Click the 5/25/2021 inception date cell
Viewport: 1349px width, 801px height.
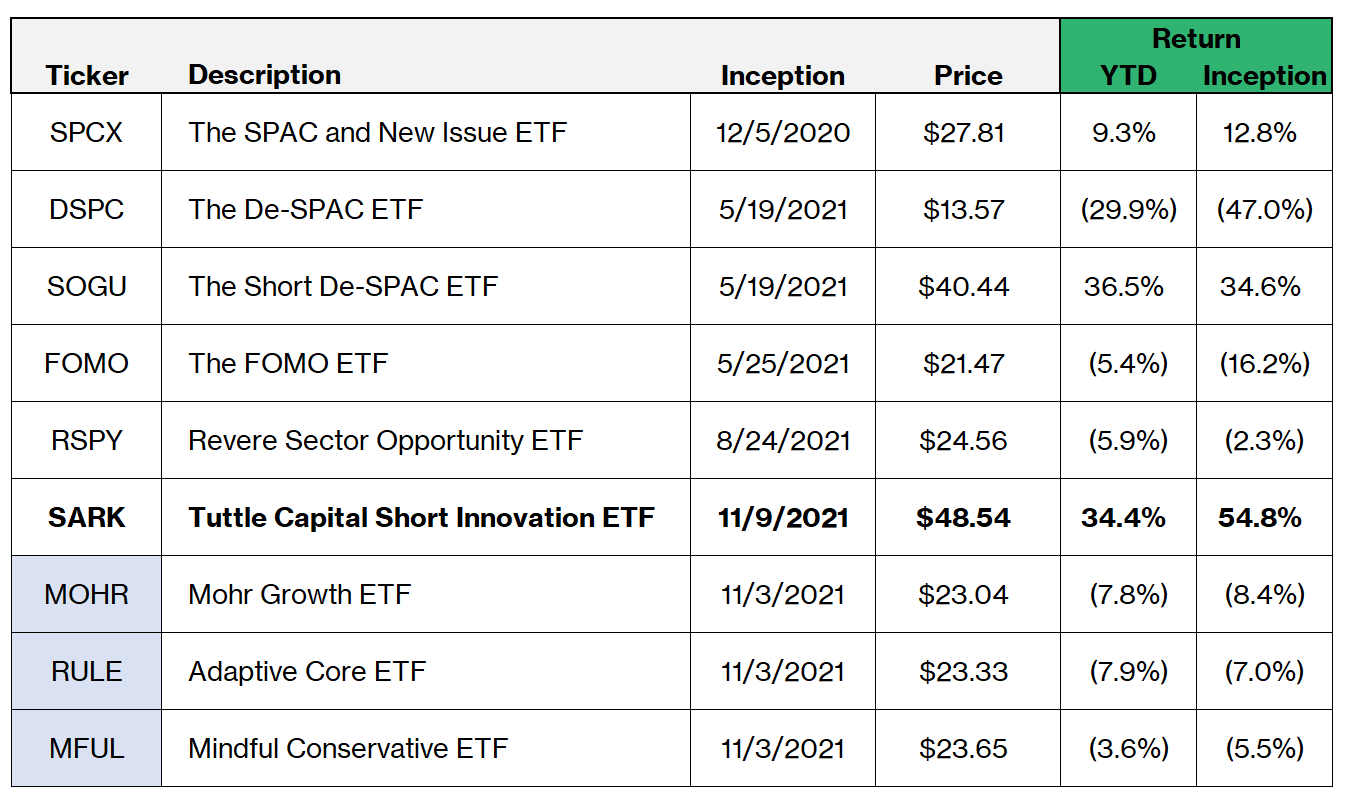pyautogui.click(x=782, y=363)
